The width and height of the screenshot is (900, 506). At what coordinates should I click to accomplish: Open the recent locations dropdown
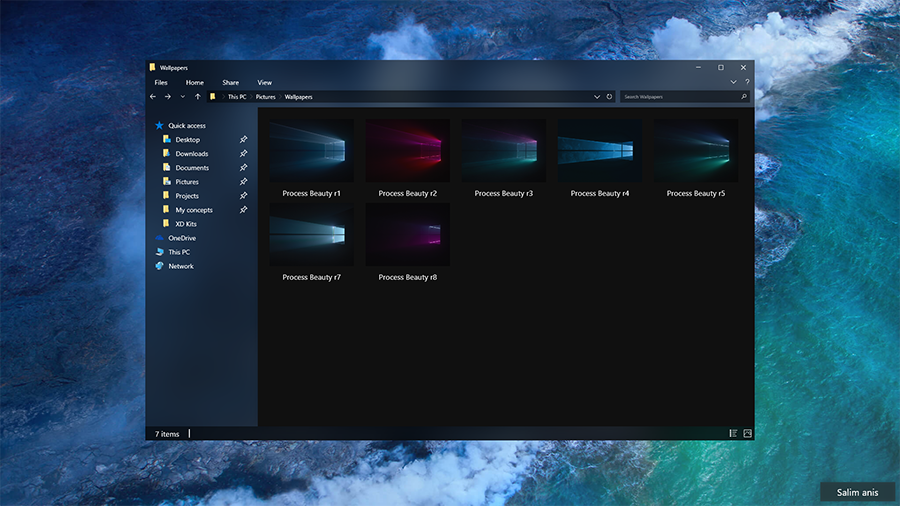point(182,97)
